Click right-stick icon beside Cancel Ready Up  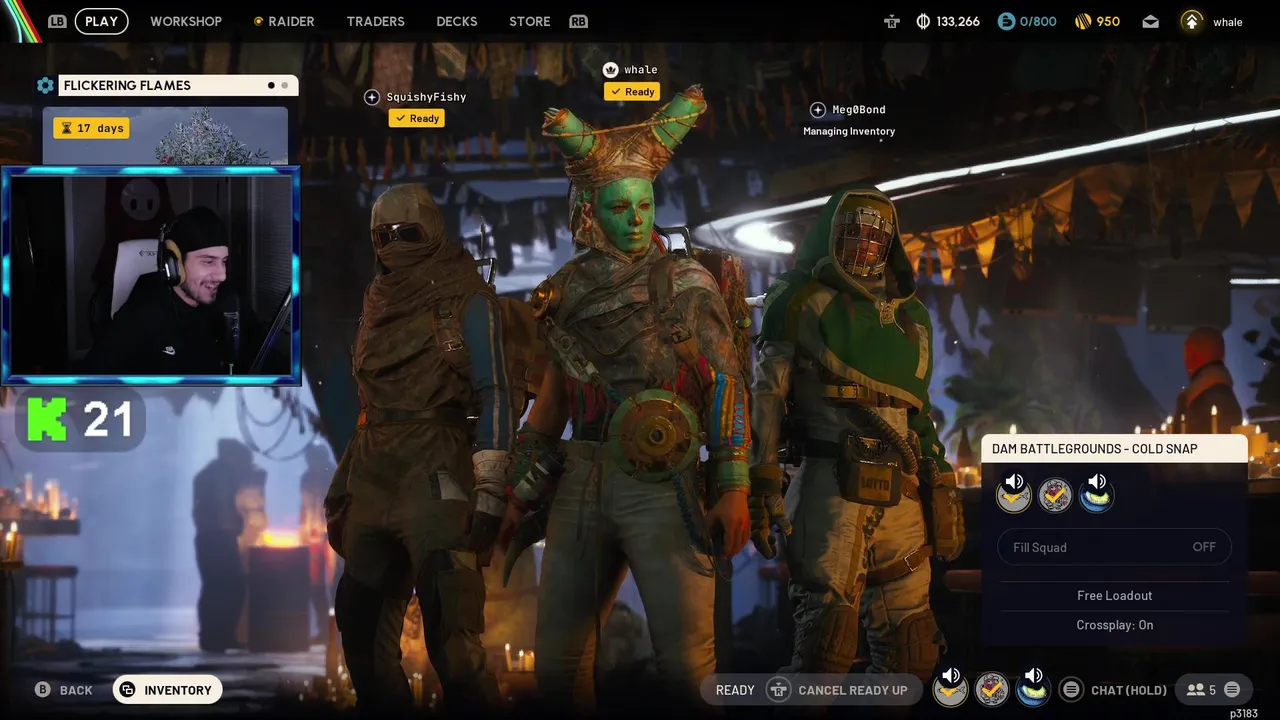tap(778, 690)
